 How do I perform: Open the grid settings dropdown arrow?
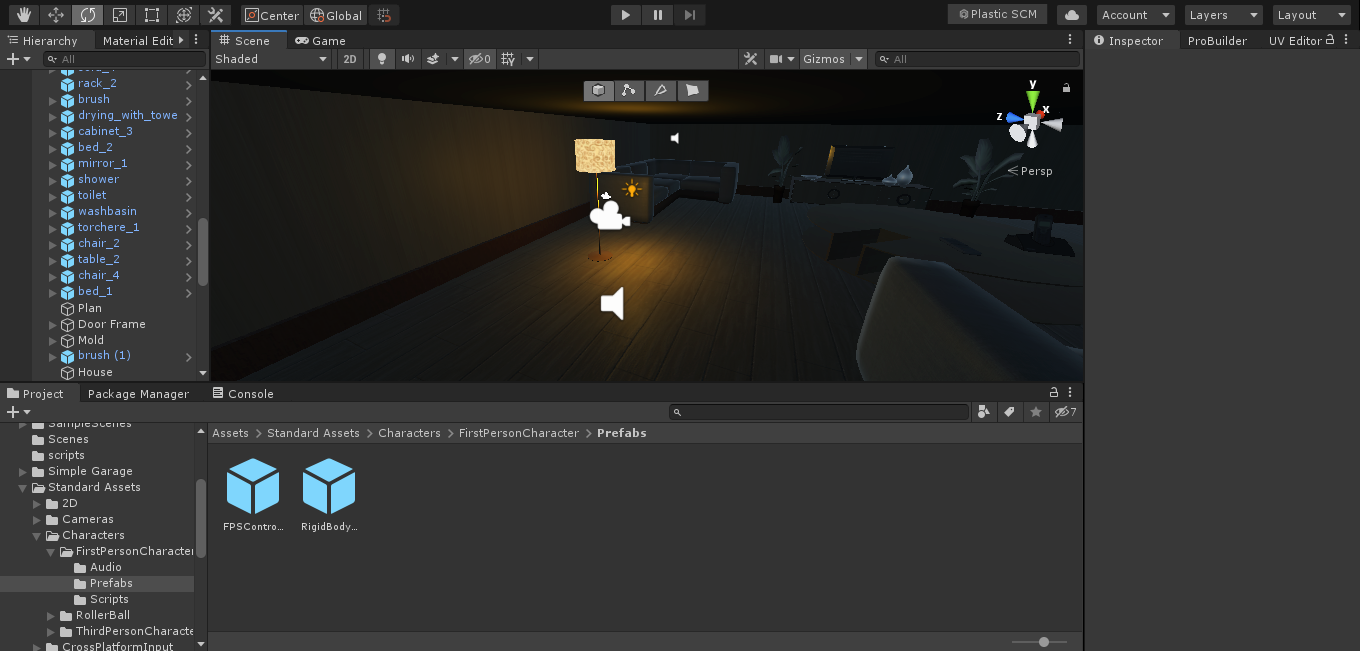coord(530,59)
